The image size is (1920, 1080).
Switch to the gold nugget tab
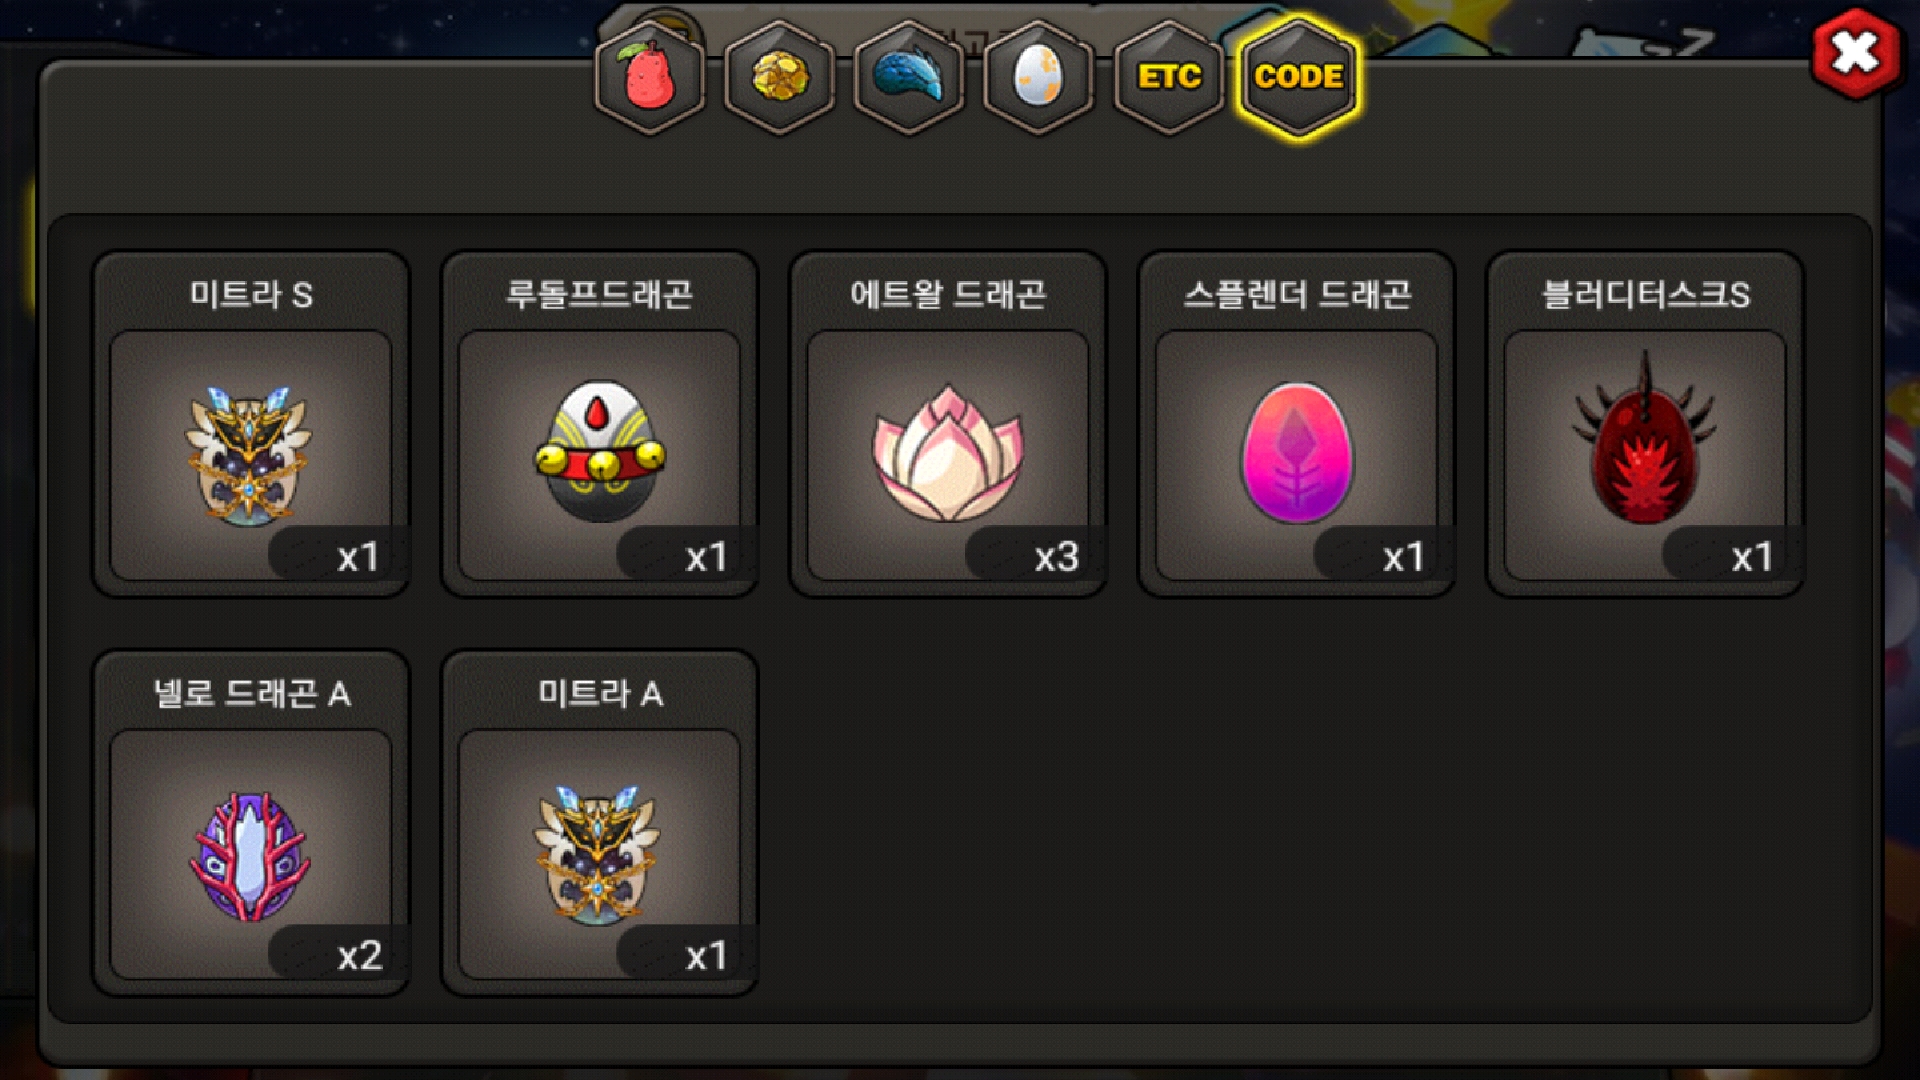pyautogui.click(x=780, y=77)
